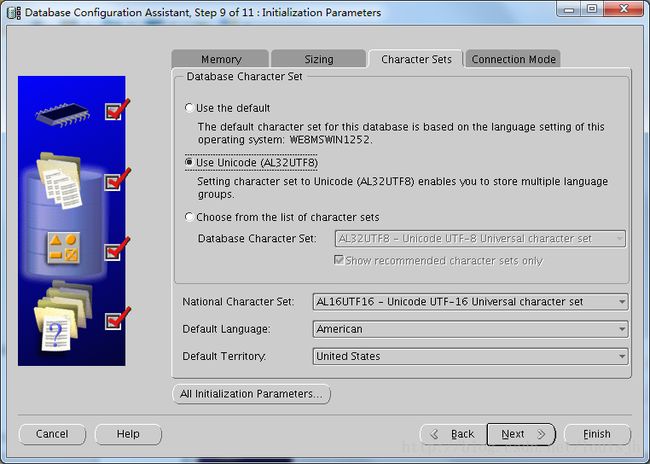
Task: Select the 'Use the default' radio button
Action: tap(189, 108)
